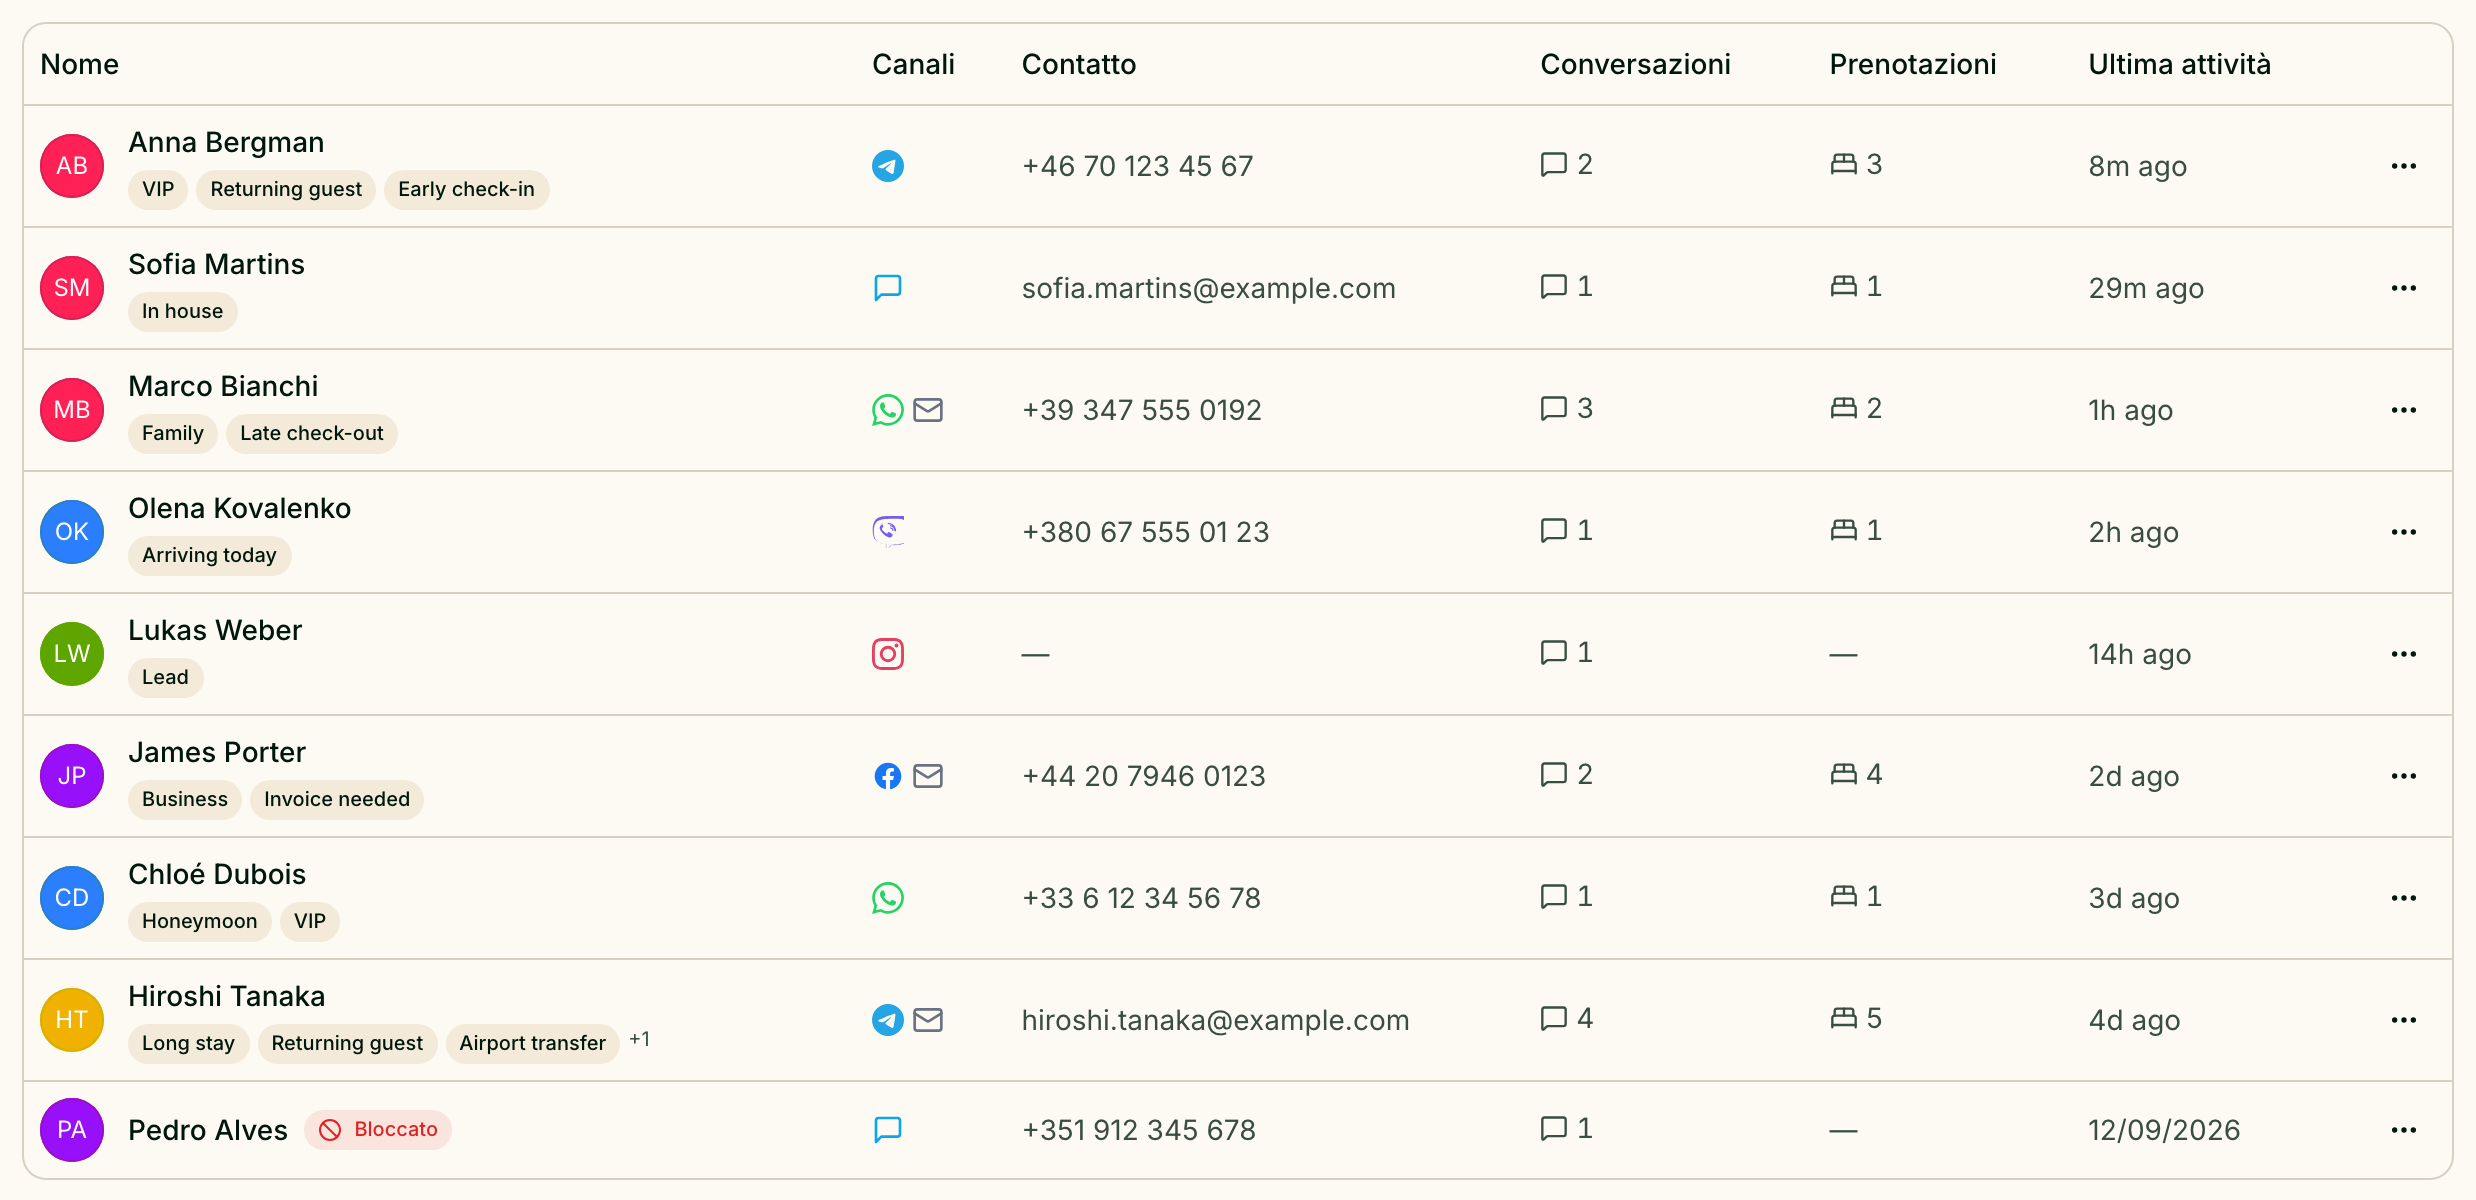The image size is (2476, 1200).
Task: Click the Nome column header
Action: coord(80,64)
